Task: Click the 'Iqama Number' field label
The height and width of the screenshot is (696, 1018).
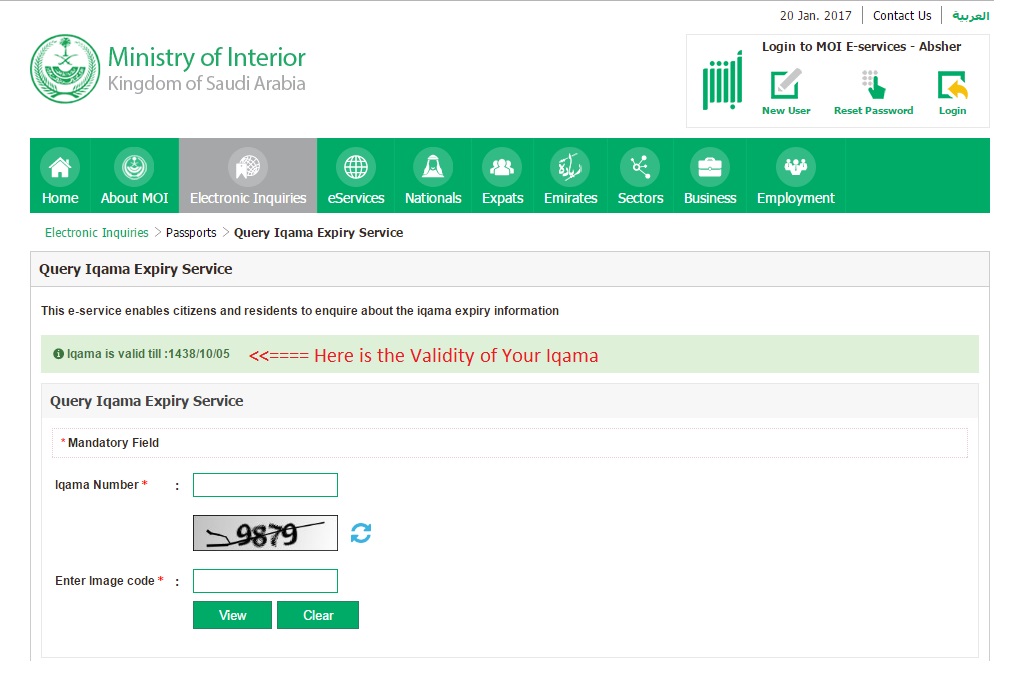Action: point(97,485)
